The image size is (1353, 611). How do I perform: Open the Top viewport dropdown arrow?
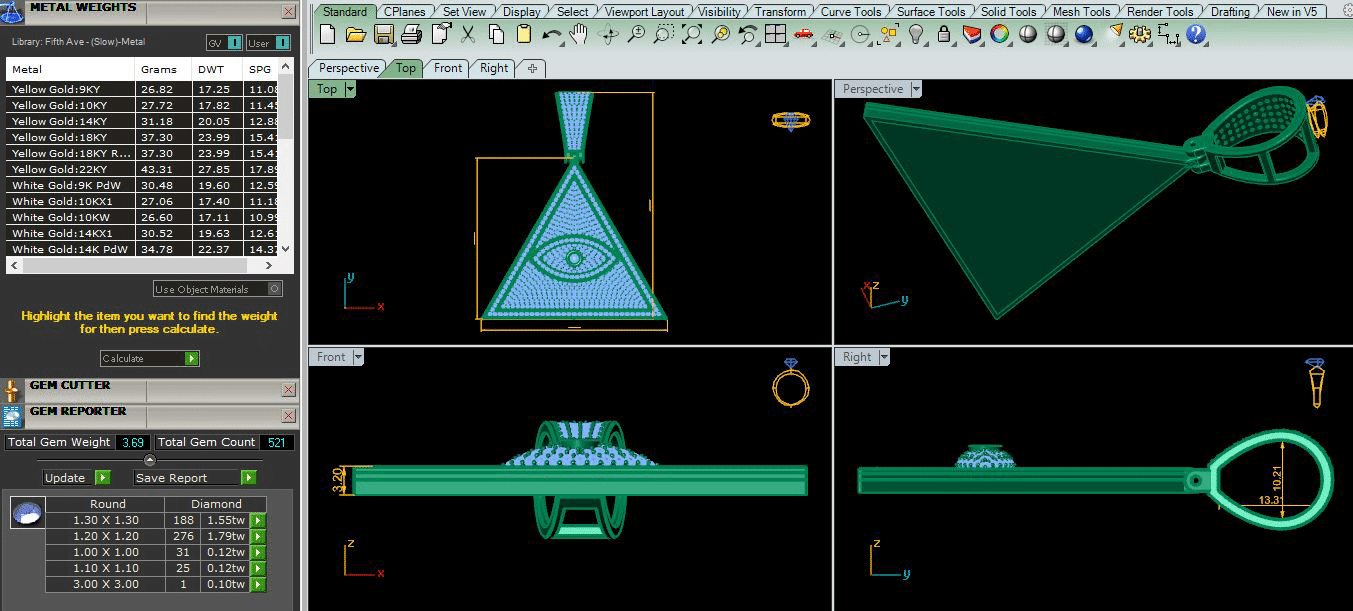click(350, 89)
